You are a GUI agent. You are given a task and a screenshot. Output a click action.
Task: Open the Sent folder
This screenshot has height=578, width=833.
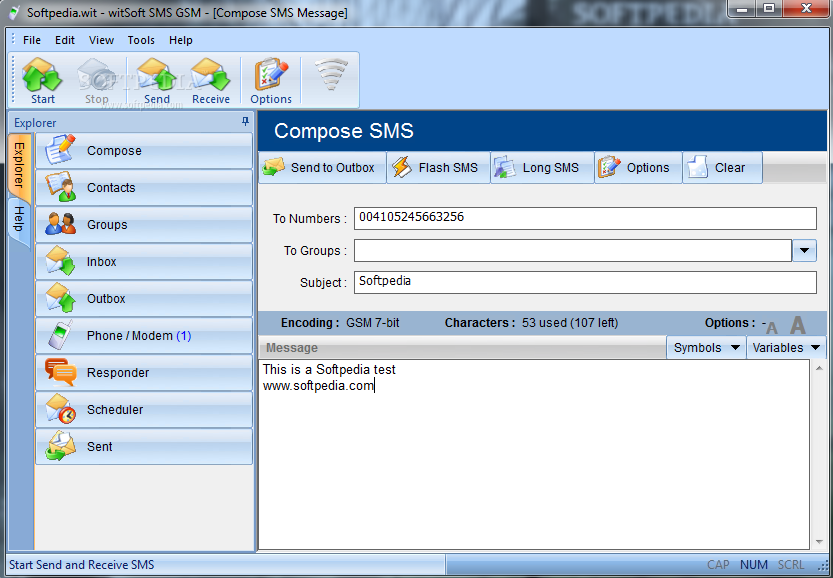point(144,447)
